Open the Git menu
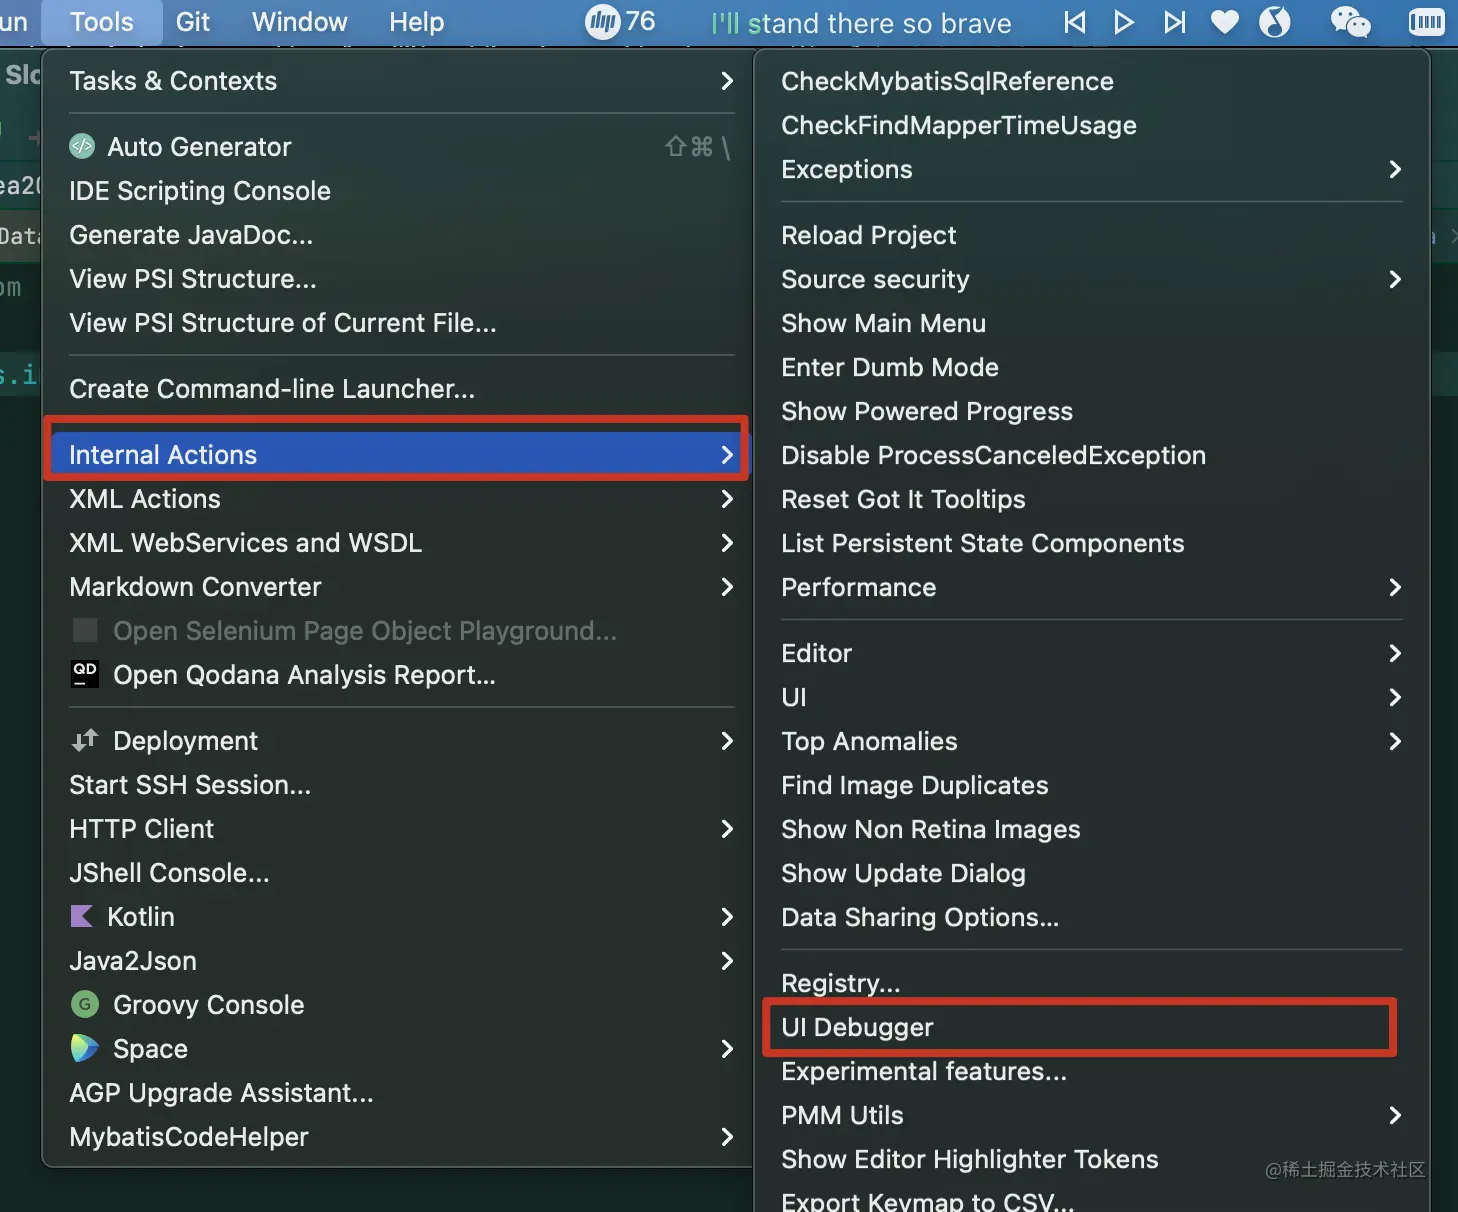 [193, 22]
